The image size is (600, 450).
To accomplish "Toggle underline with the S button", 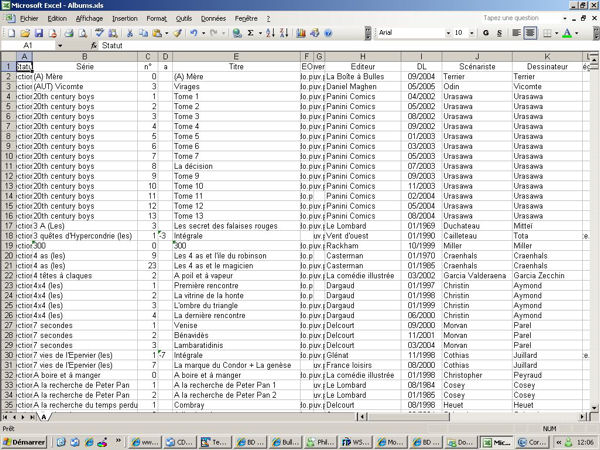I will pyautogui.click(x=499, y=33).
